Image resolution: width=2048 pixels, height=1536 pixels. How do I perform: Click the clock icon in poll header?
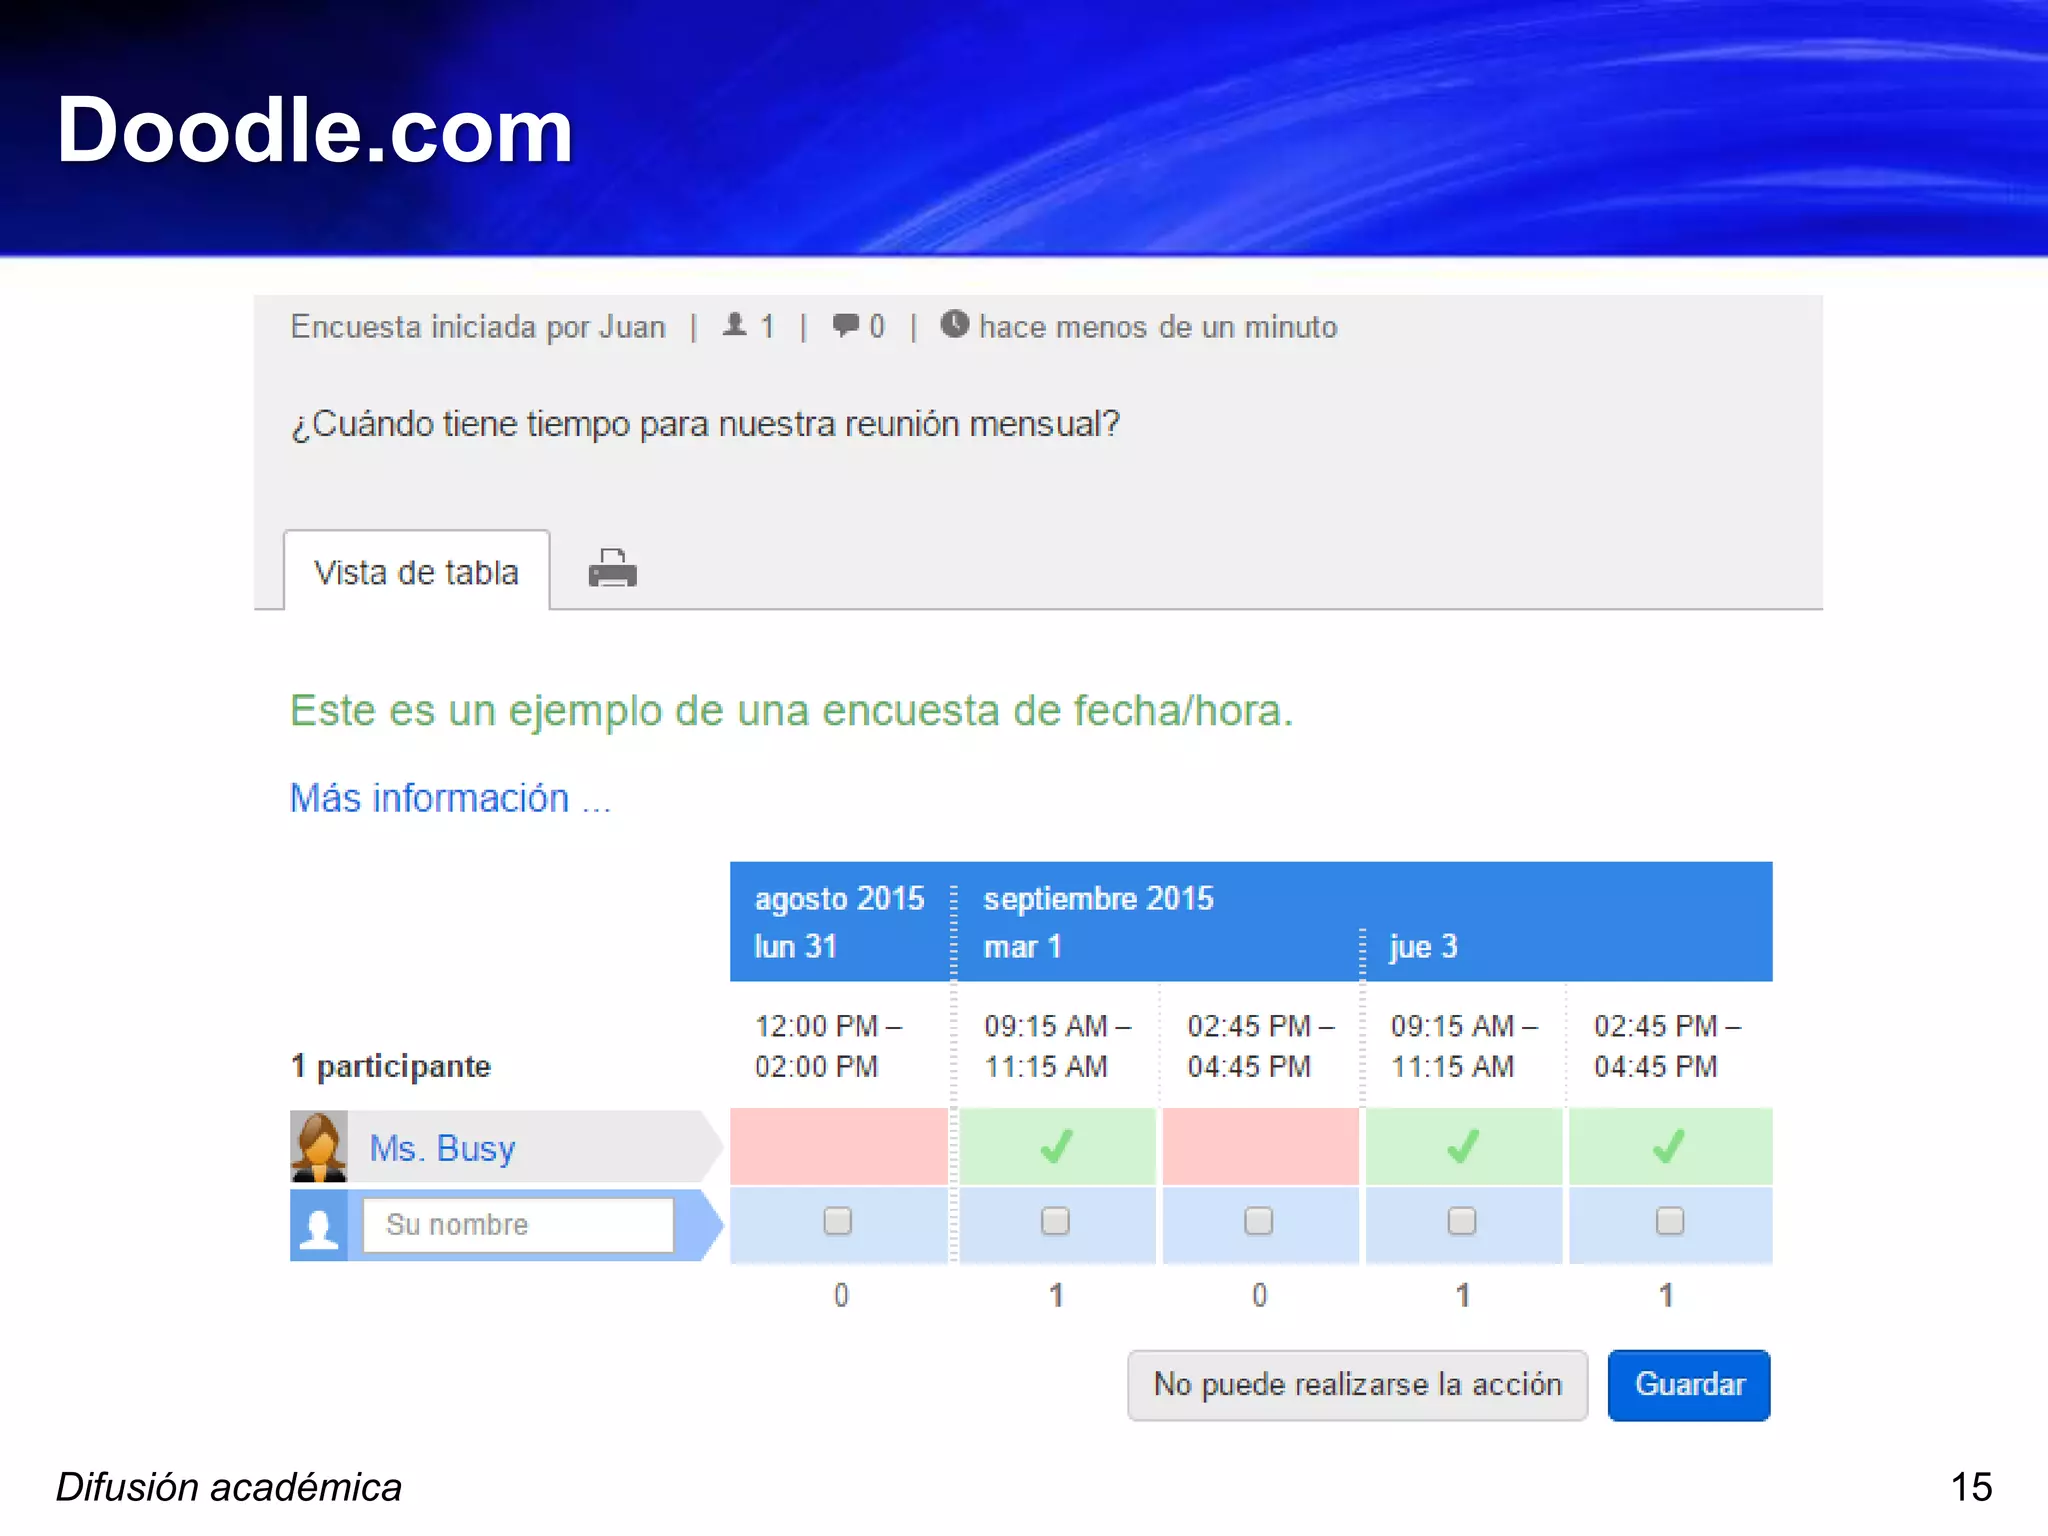(x=954, y=324)
